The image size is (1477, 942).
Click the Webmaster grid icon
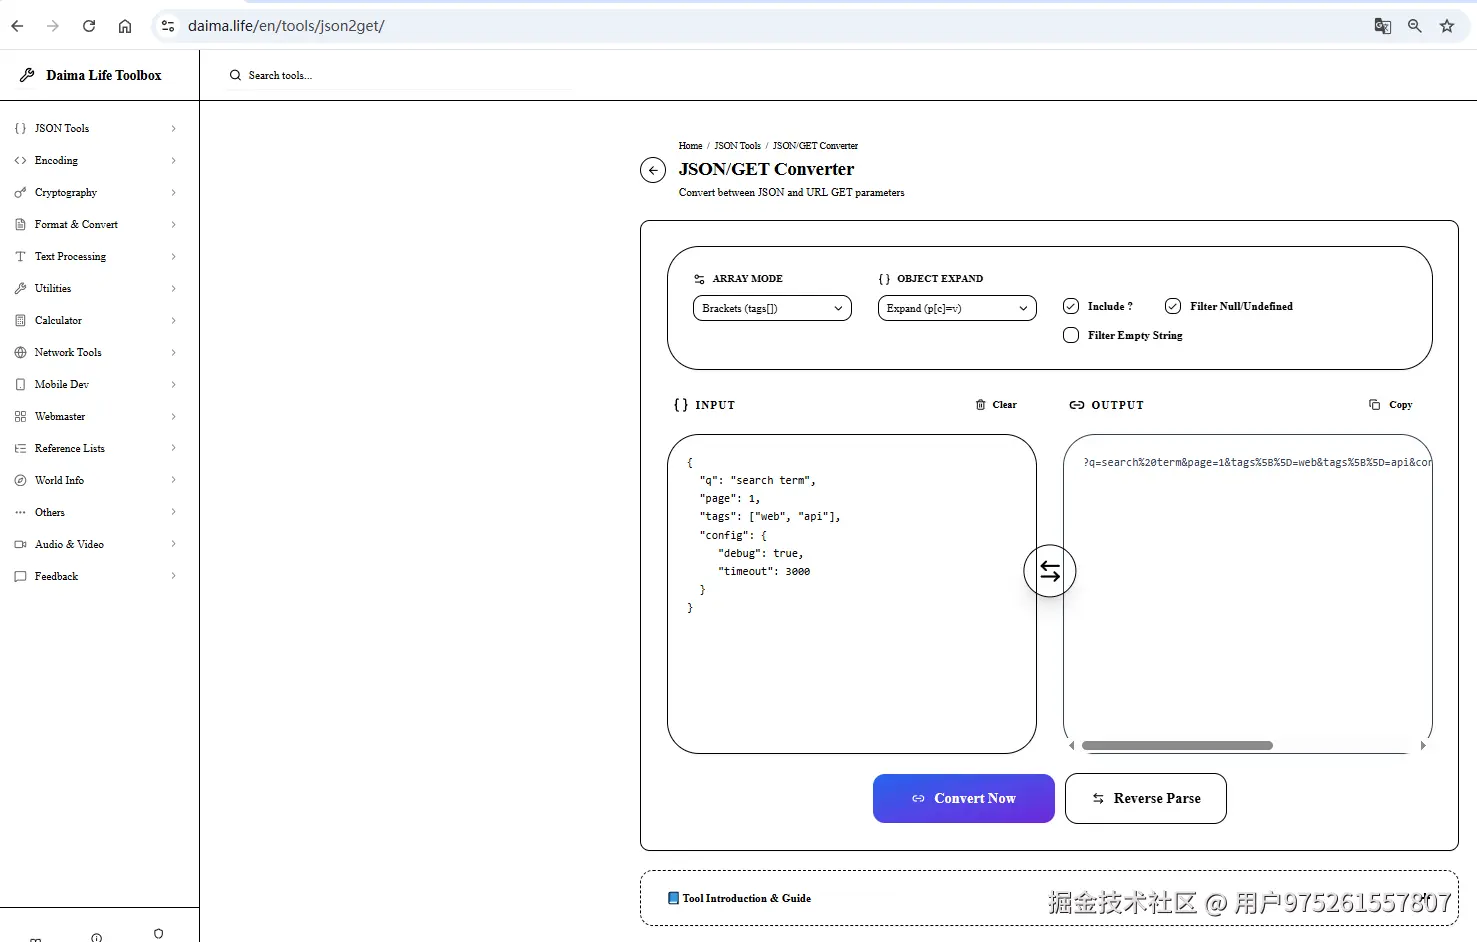tap(20, 416)
